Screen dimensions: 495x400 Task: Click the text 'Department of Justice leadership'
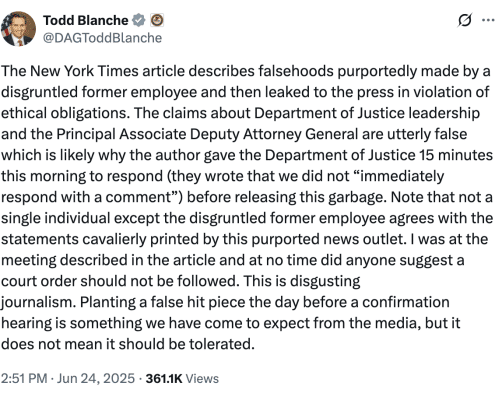[x=367, y=113]
